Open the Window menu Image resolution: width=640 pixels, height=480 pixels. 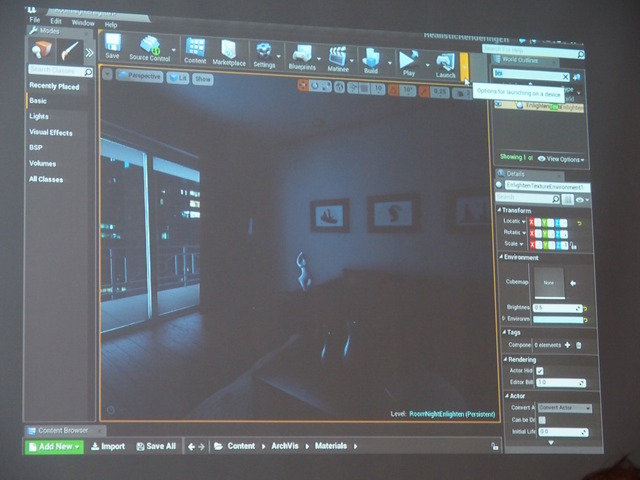pyautogui.click(x=83, y=22)
